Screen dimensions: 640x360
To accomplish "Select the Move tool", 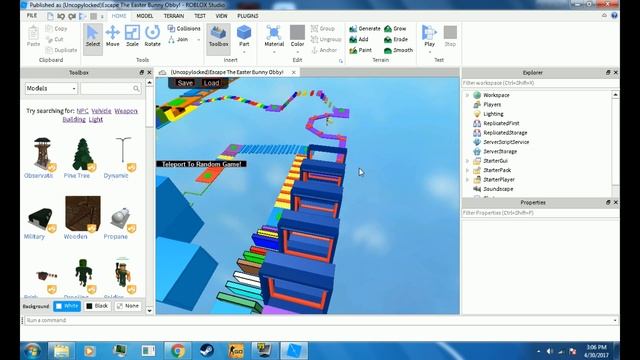I will click(112, 36).
